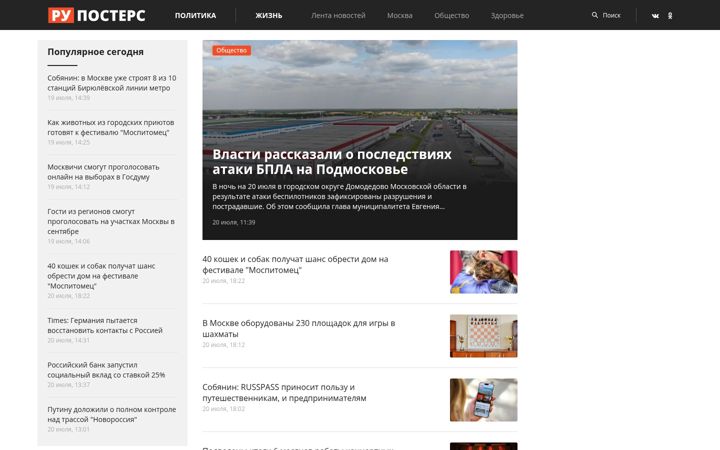Open the VK social network icon
Image resolution: width=720 pixels, height=450 pixels.
point(655,16)
